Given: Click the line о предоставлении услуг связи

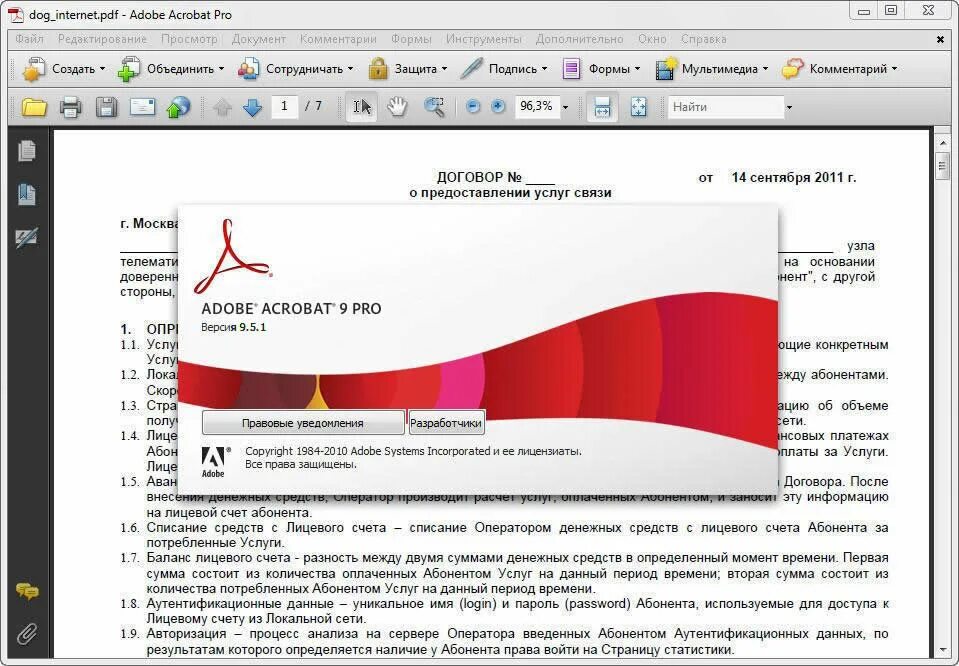Looking at the screenshot, I should [x=510, y=193].
